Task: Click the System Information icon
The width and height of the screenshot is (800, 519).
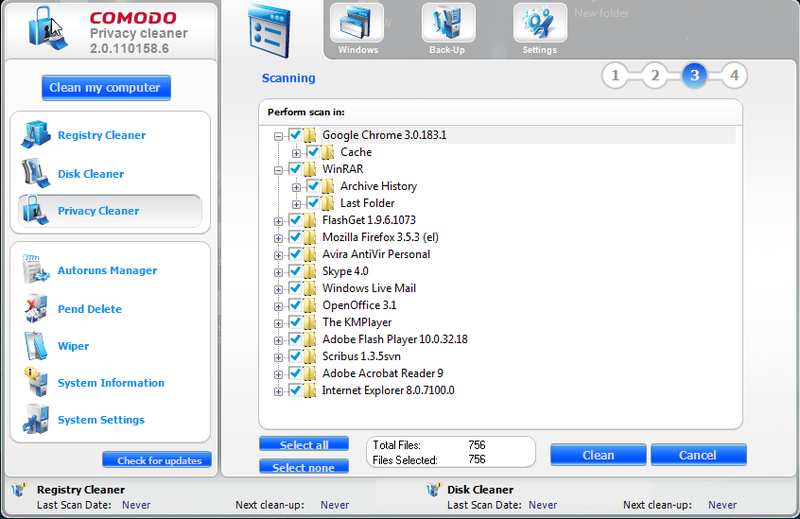Action: [x=36, y=382]
